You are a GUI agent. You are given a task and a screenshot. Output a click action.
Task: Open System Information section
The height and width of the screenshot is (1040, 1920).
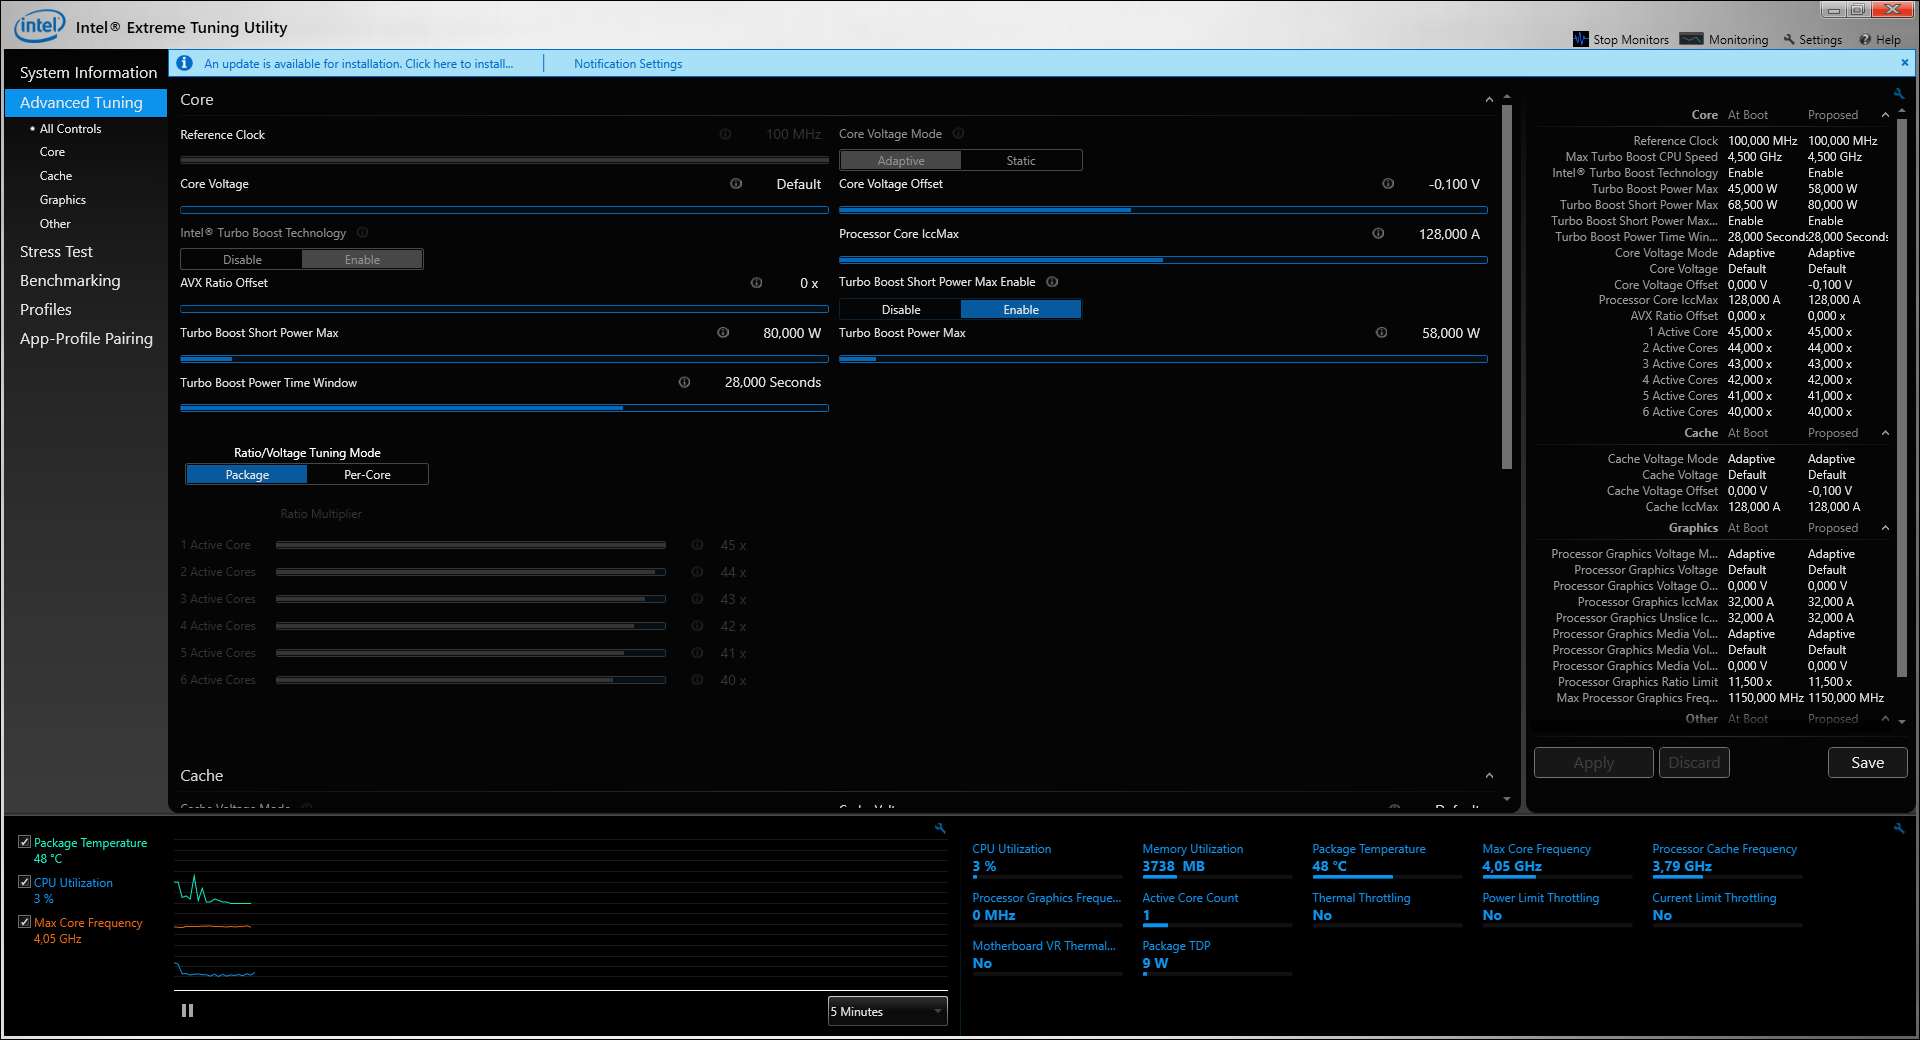(x=88, y=73)
